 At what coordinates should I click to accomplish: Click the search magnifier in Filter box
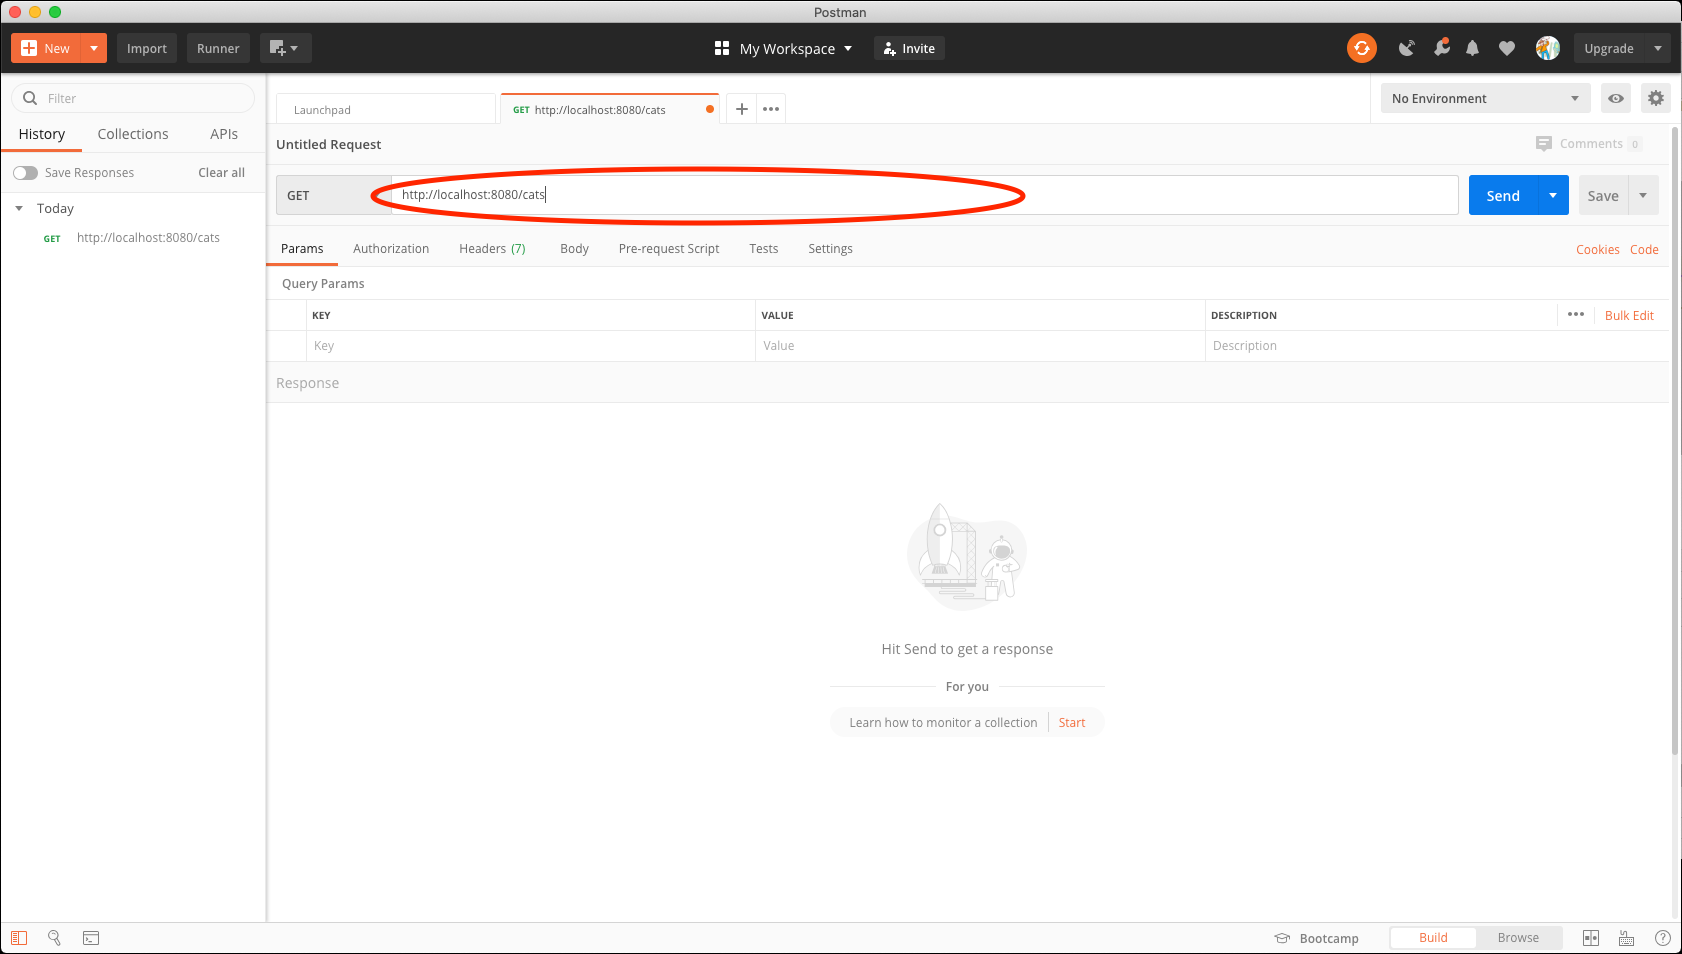click(x=30, y=98)
